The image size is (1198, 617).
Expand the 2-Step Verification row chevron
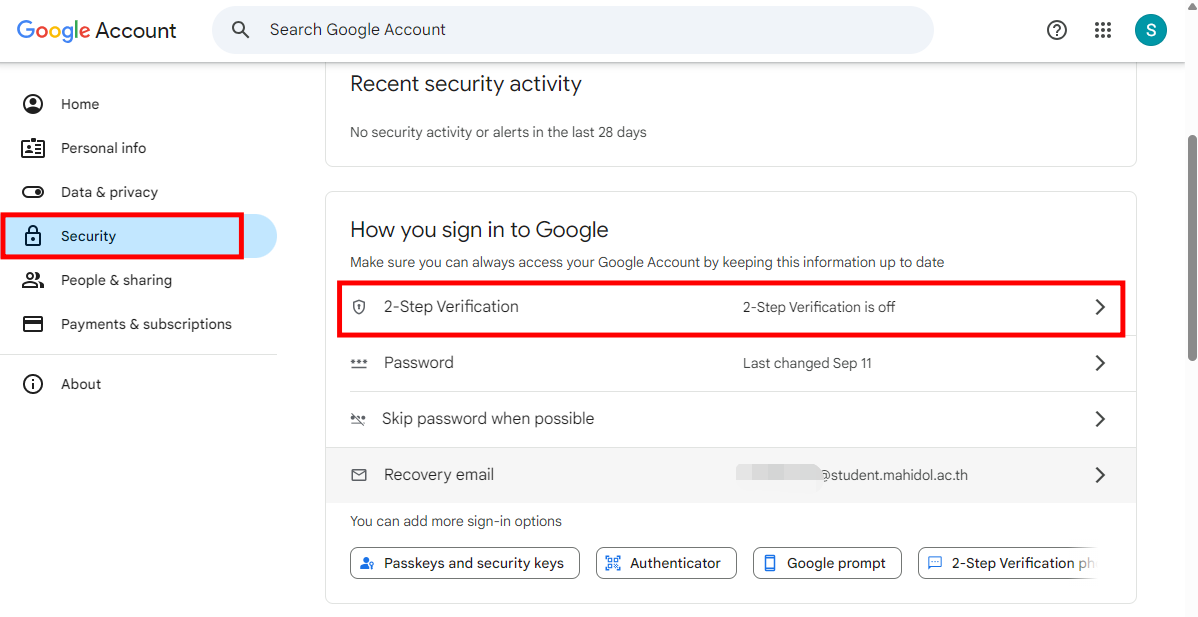1100,307
